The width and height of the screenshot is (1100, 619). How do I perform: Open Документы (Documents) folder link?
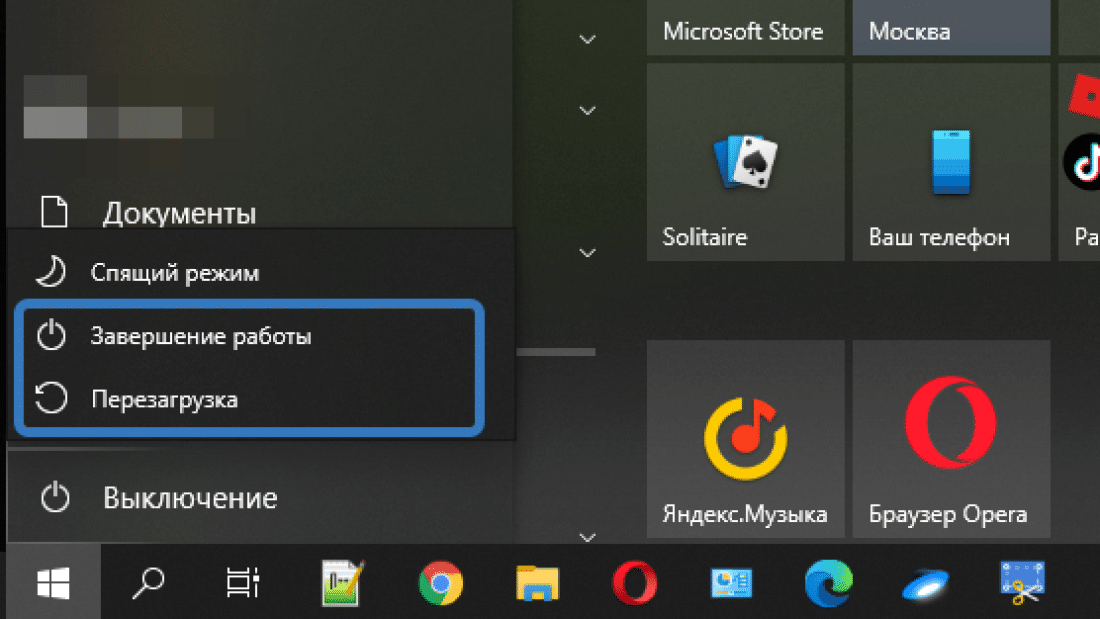click(179, 213)
